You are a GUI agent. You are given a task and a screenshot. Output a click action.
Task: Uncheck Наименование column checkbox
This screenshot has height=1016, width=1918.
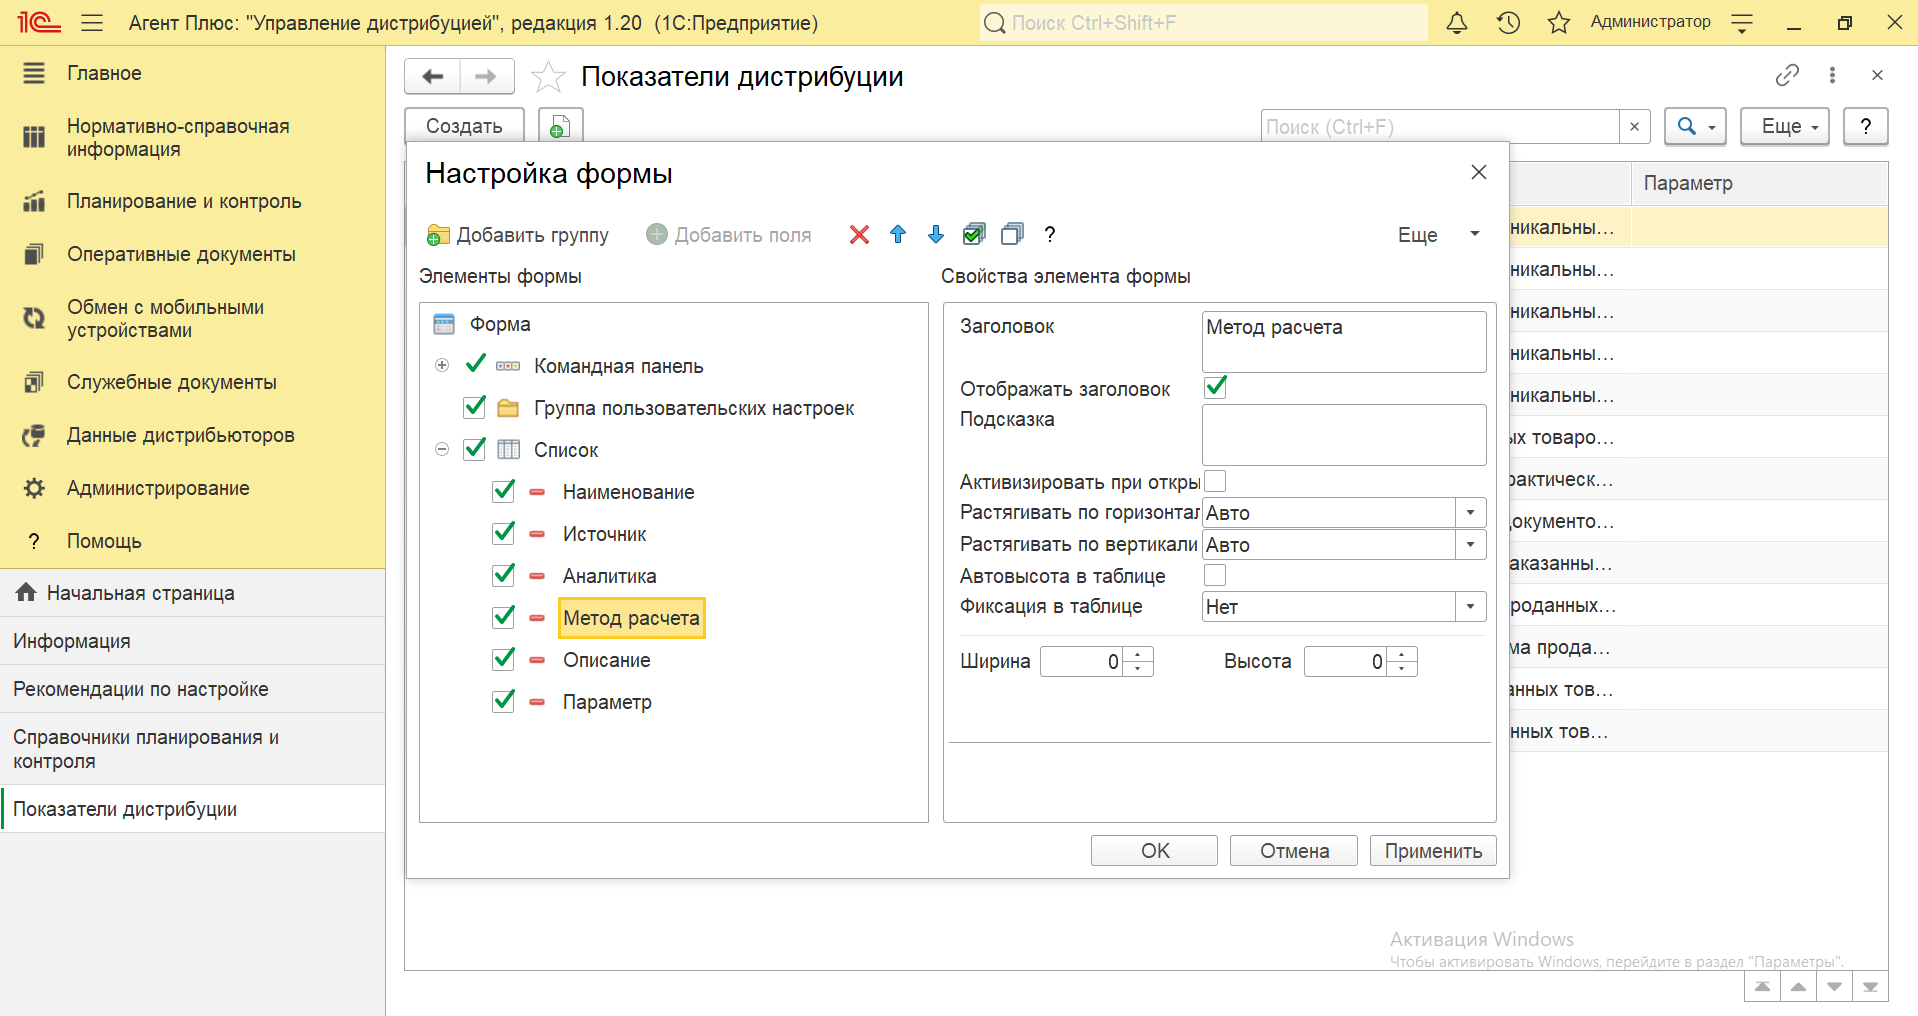pos(504,491)
